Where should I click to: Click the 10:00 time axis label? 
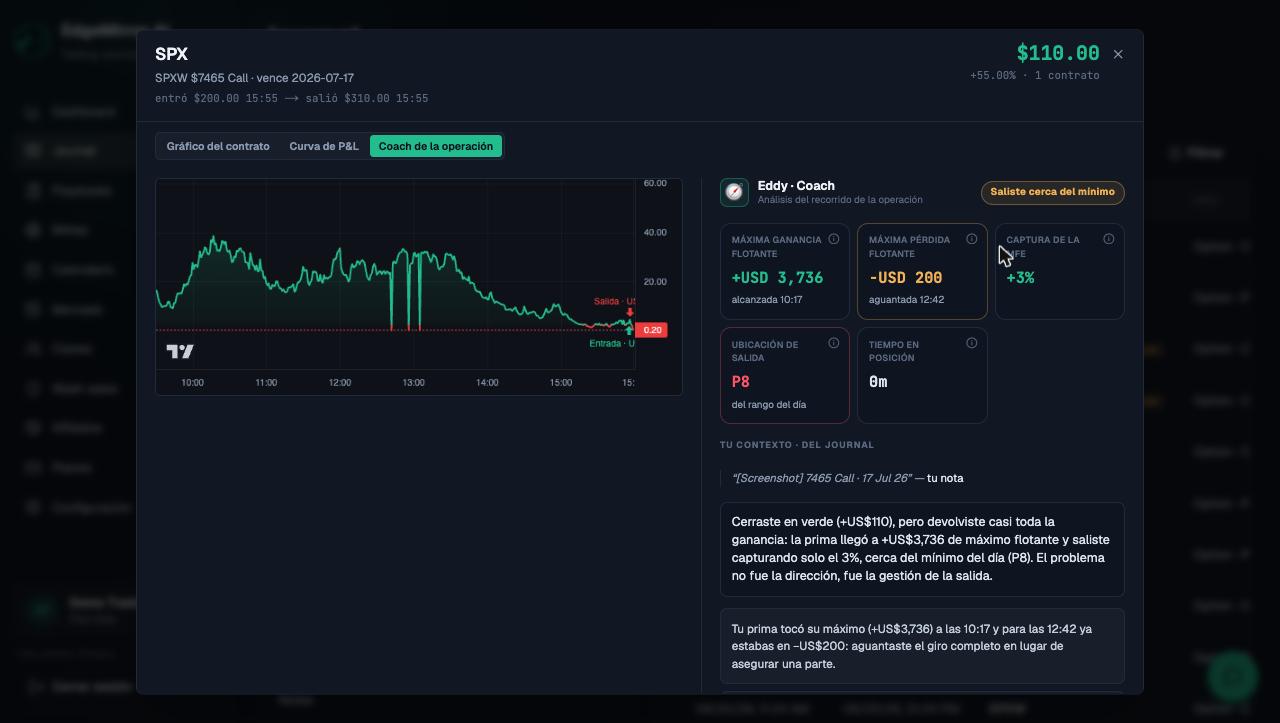click(192, 383)
